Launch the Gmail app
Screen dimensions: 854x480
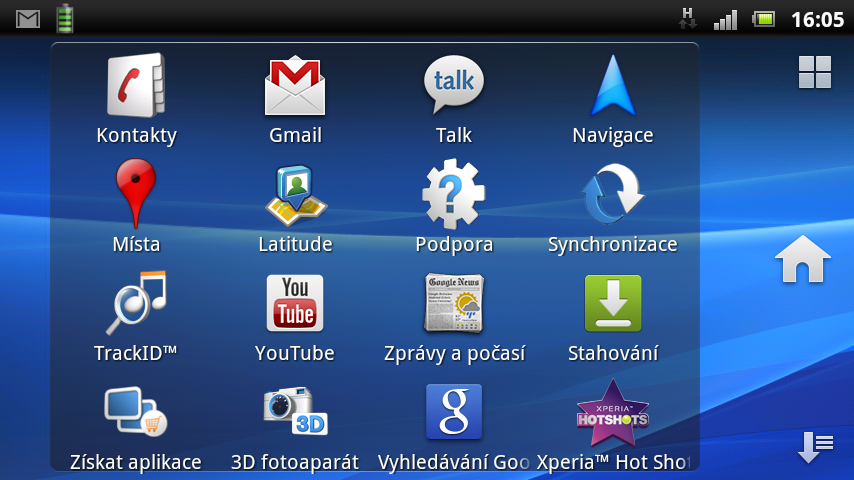click(295, 99)
